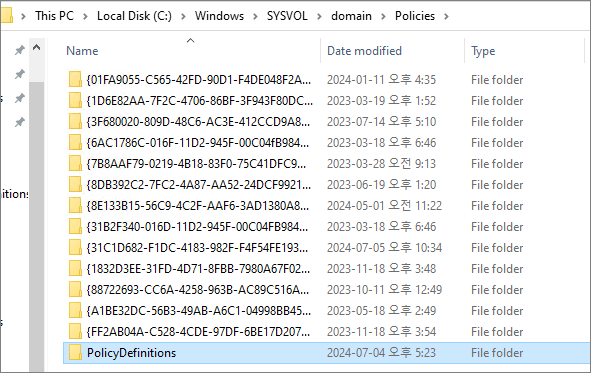
Task: Expand the chevron after Windows breadcrumb
Action: [x=256, y=16]
